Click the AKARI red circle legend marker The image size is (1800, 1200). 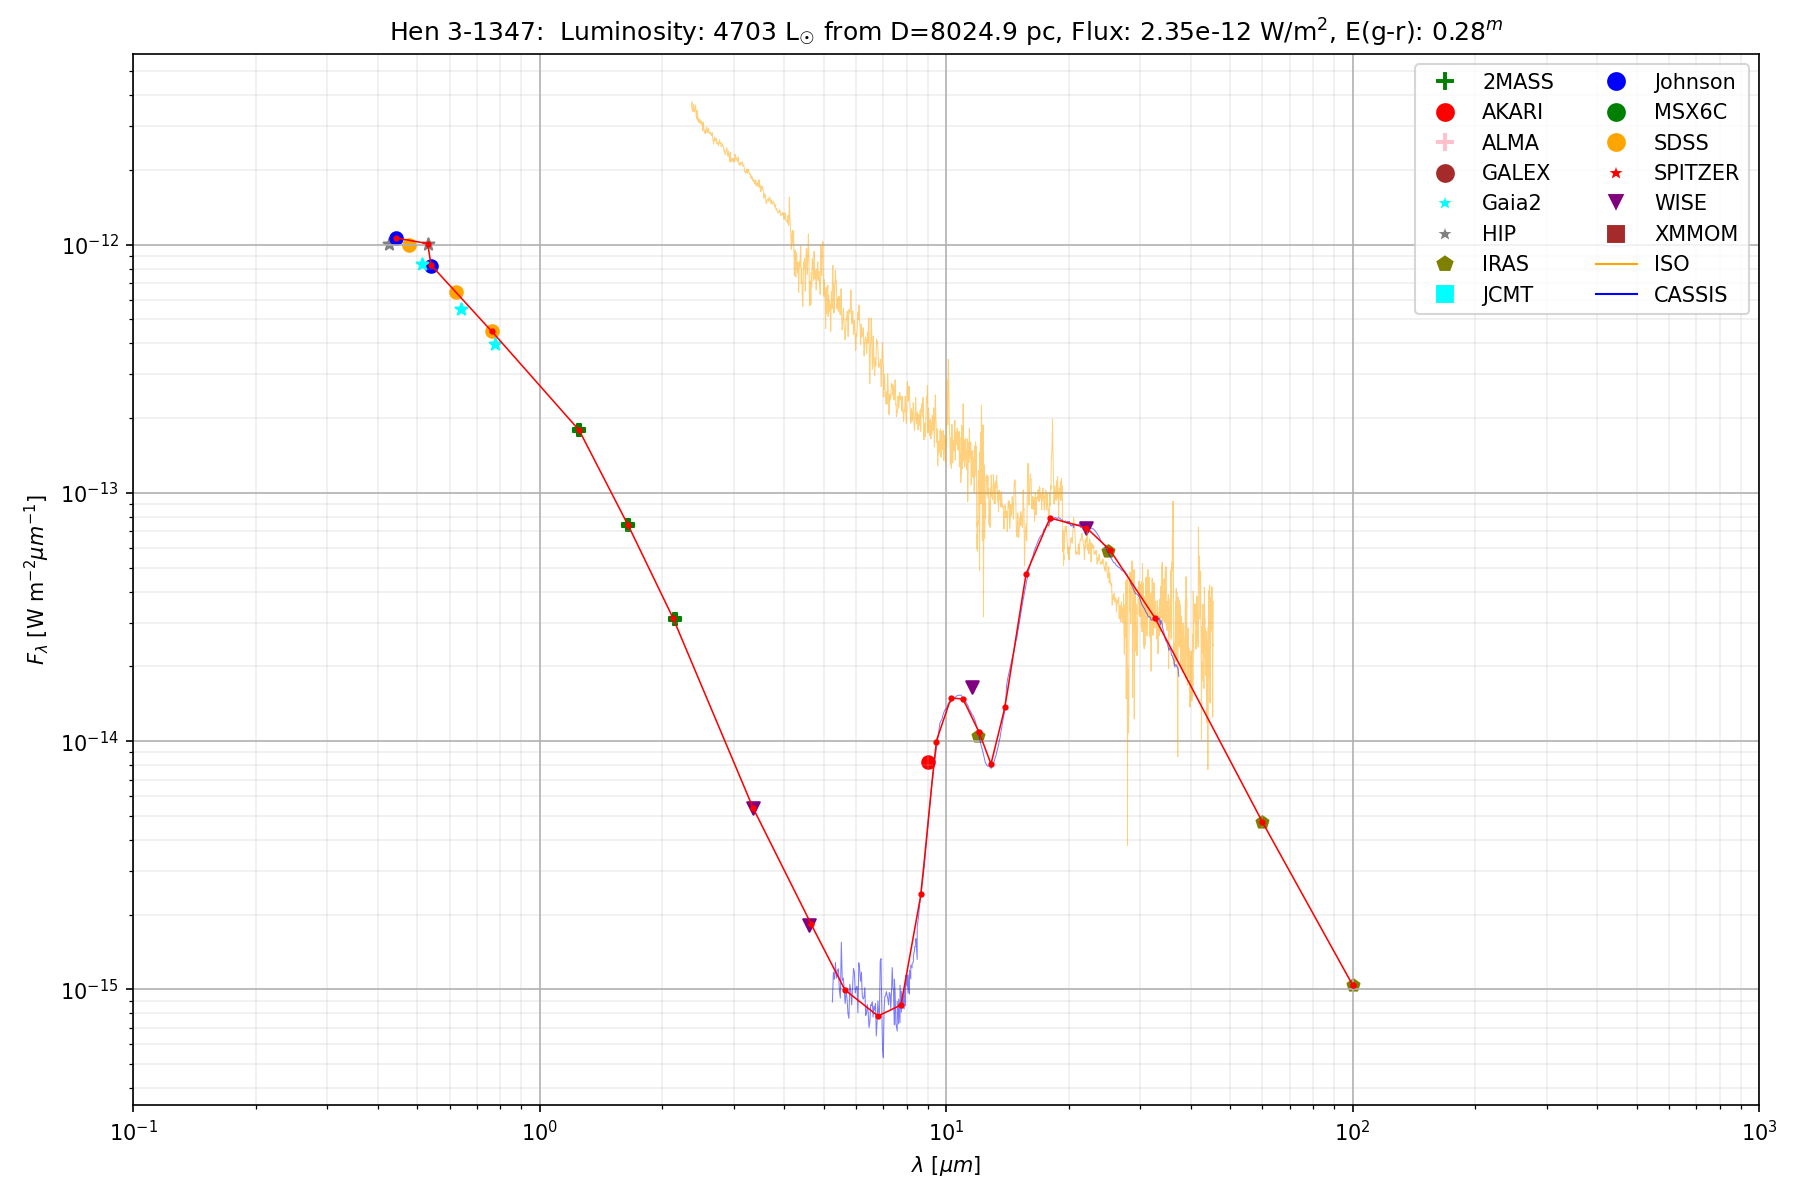tap(1444, 112)
